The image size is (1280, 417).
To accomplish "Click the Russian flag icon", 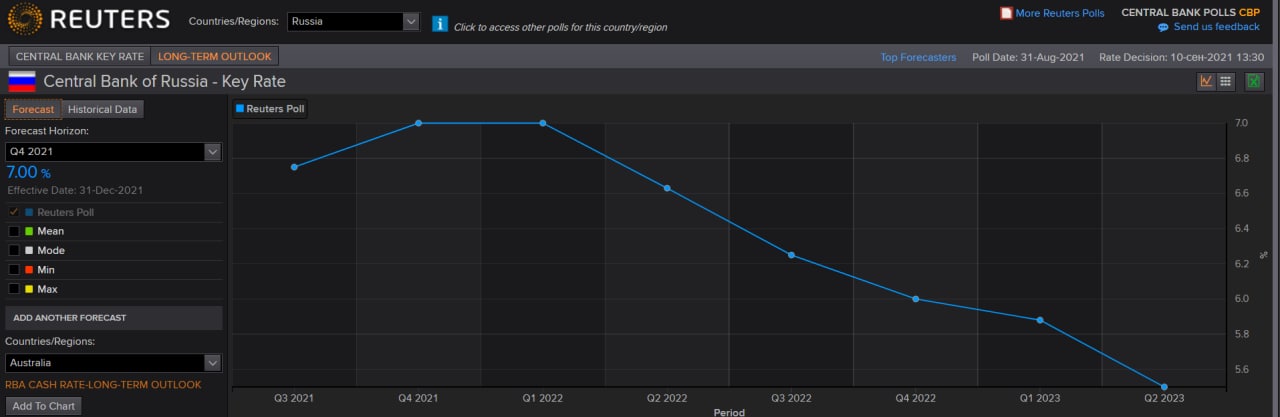I will [22, 82].
